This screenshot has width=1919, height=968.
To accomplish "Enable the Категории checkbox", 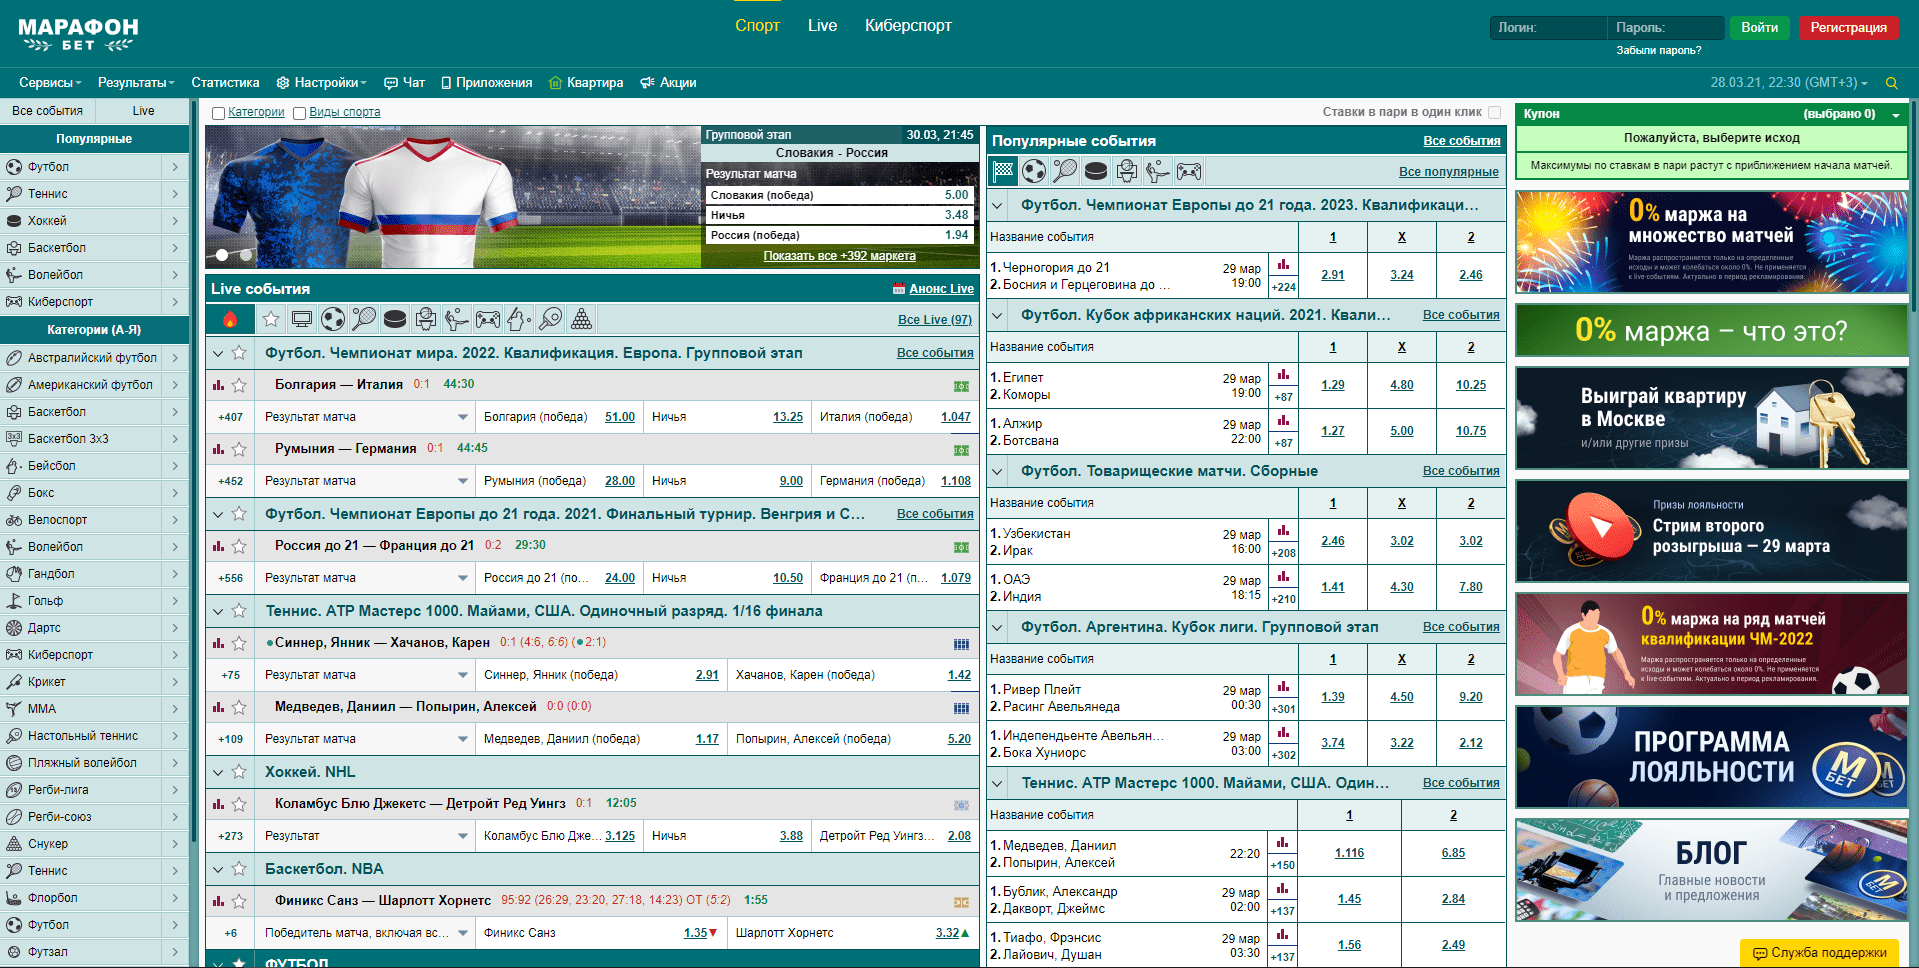I will [218, 113].
